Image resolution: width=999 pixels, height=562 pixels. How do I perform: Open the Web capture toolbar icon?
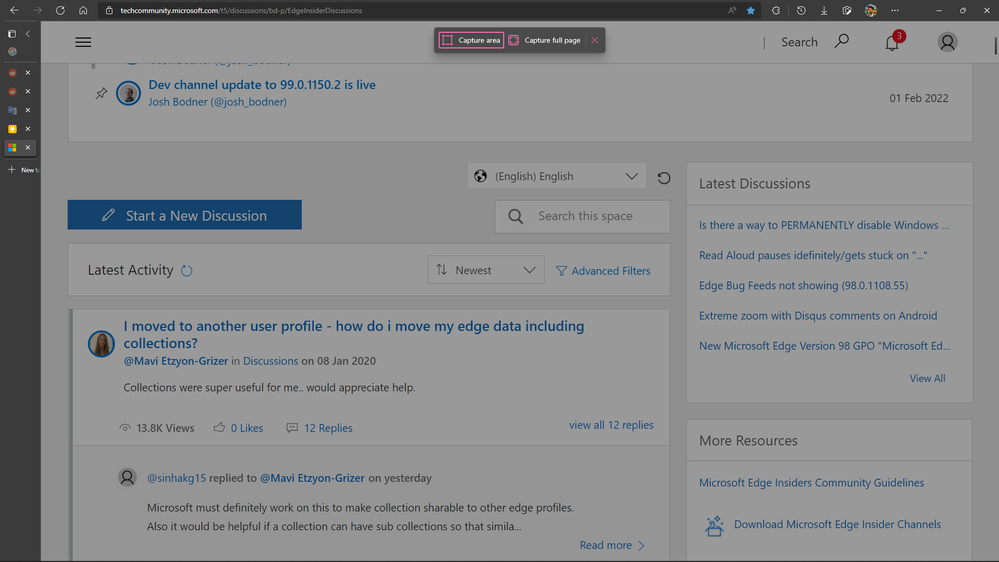click(x=847, y=10)
